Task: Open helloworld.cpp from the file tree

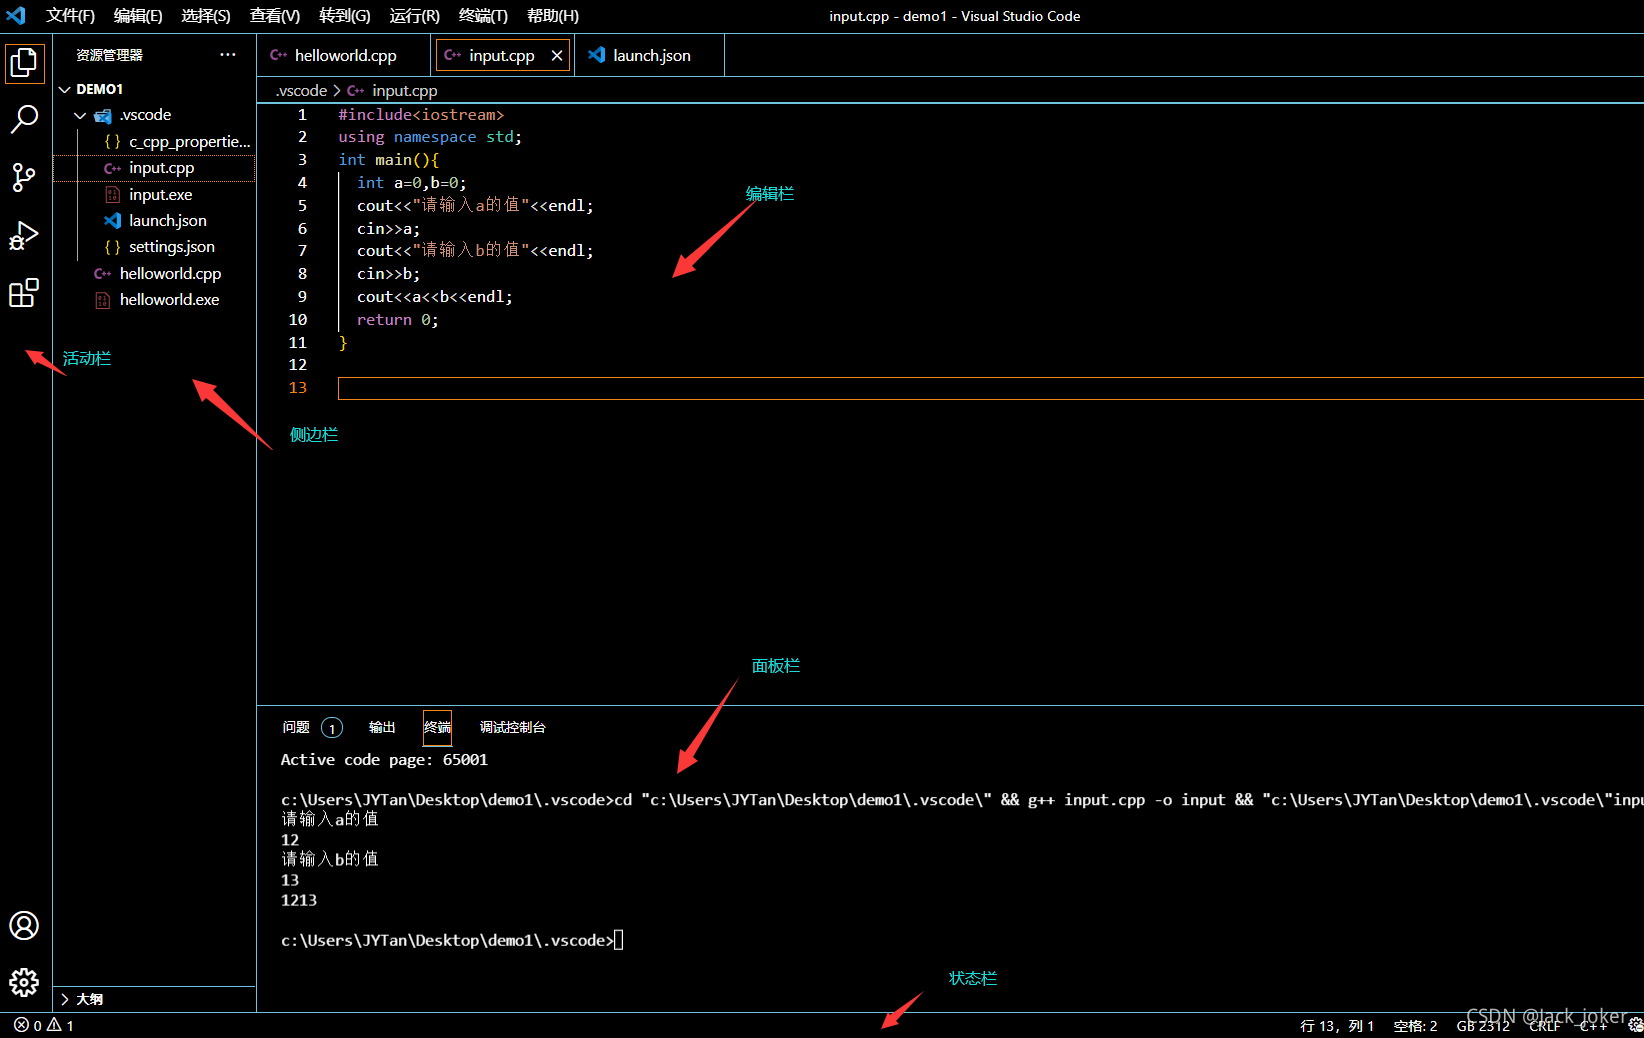Action: [x=155, y=273]
